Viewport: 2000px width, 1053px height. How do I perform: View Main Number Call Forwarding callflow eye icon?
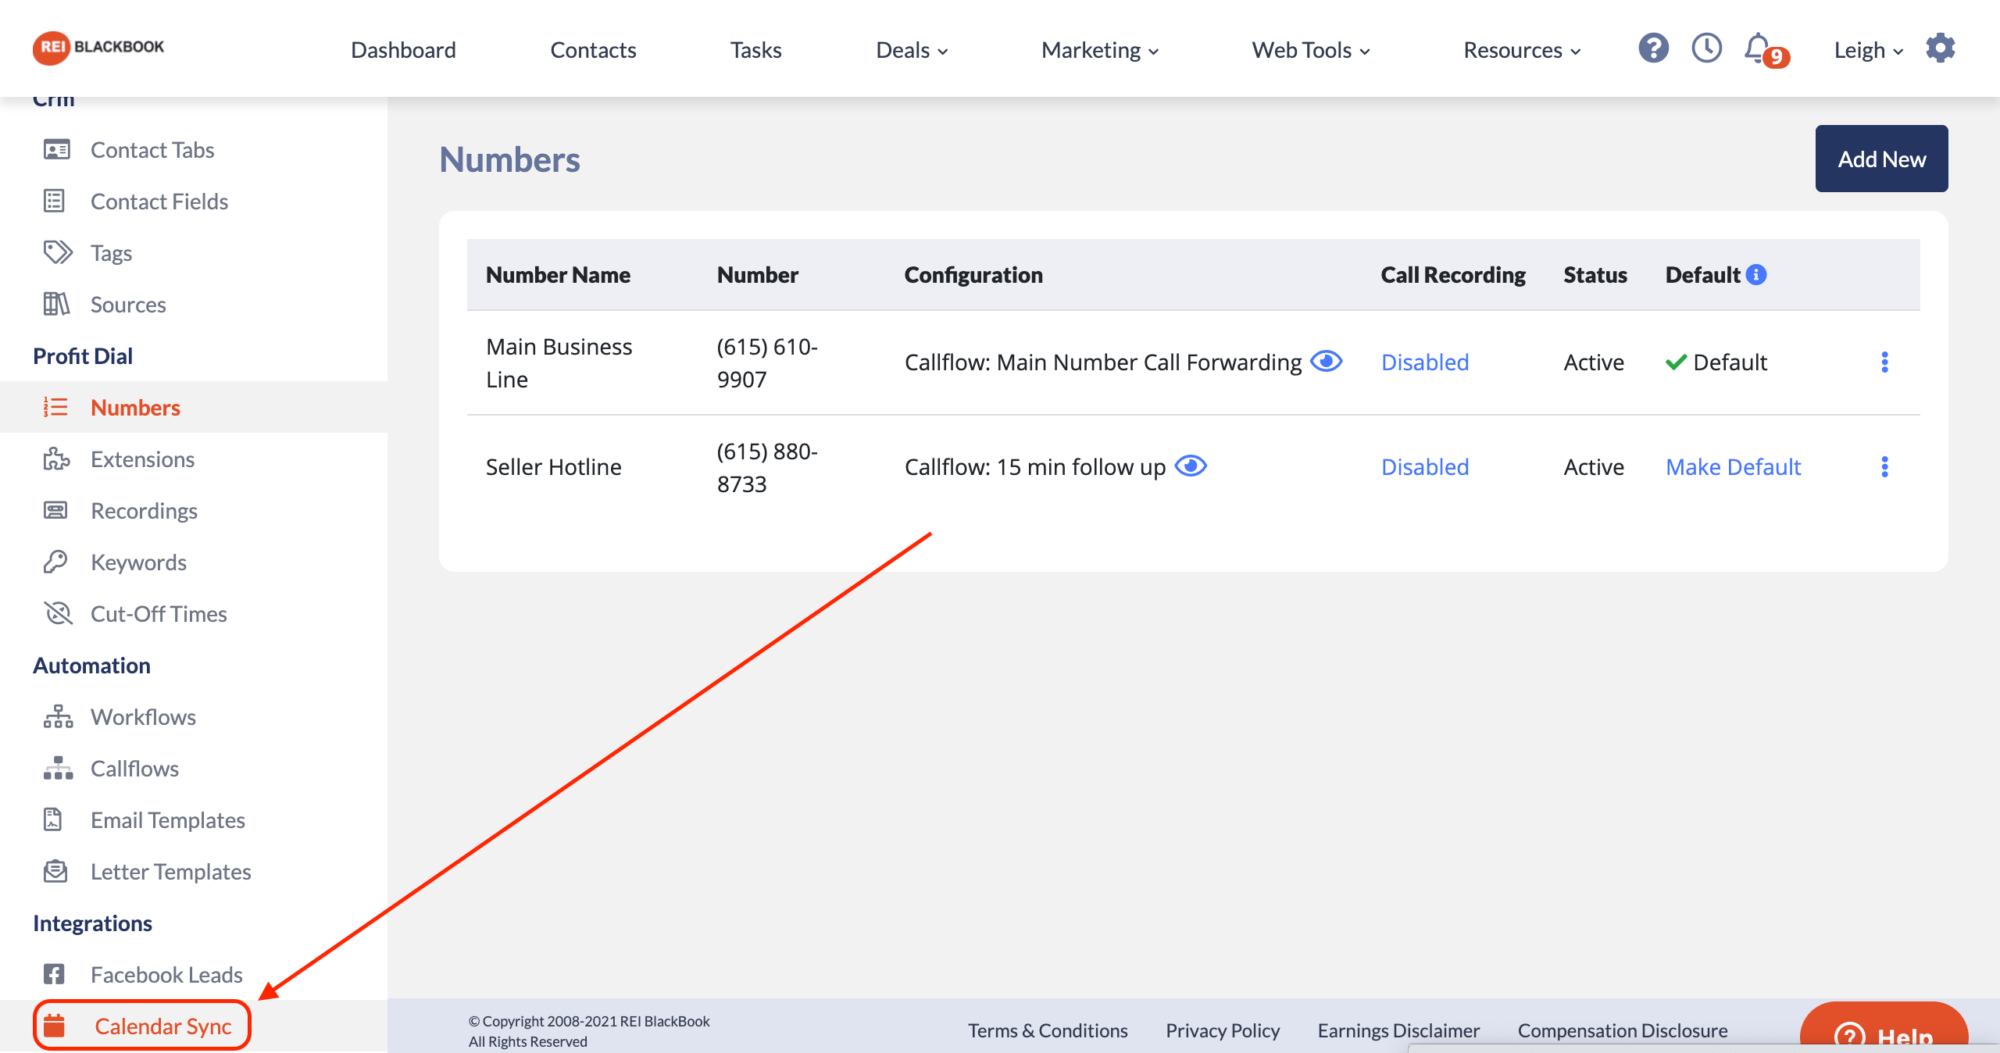(x=1326, y=361)
